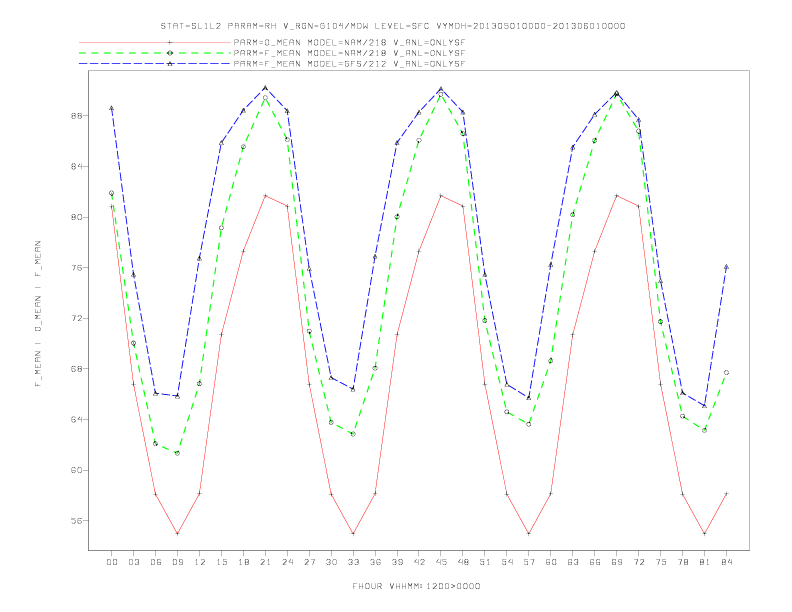The height and width of the screenshot is (612, 792).
Task: Click x-axis tick label 33
Action: 353,562
